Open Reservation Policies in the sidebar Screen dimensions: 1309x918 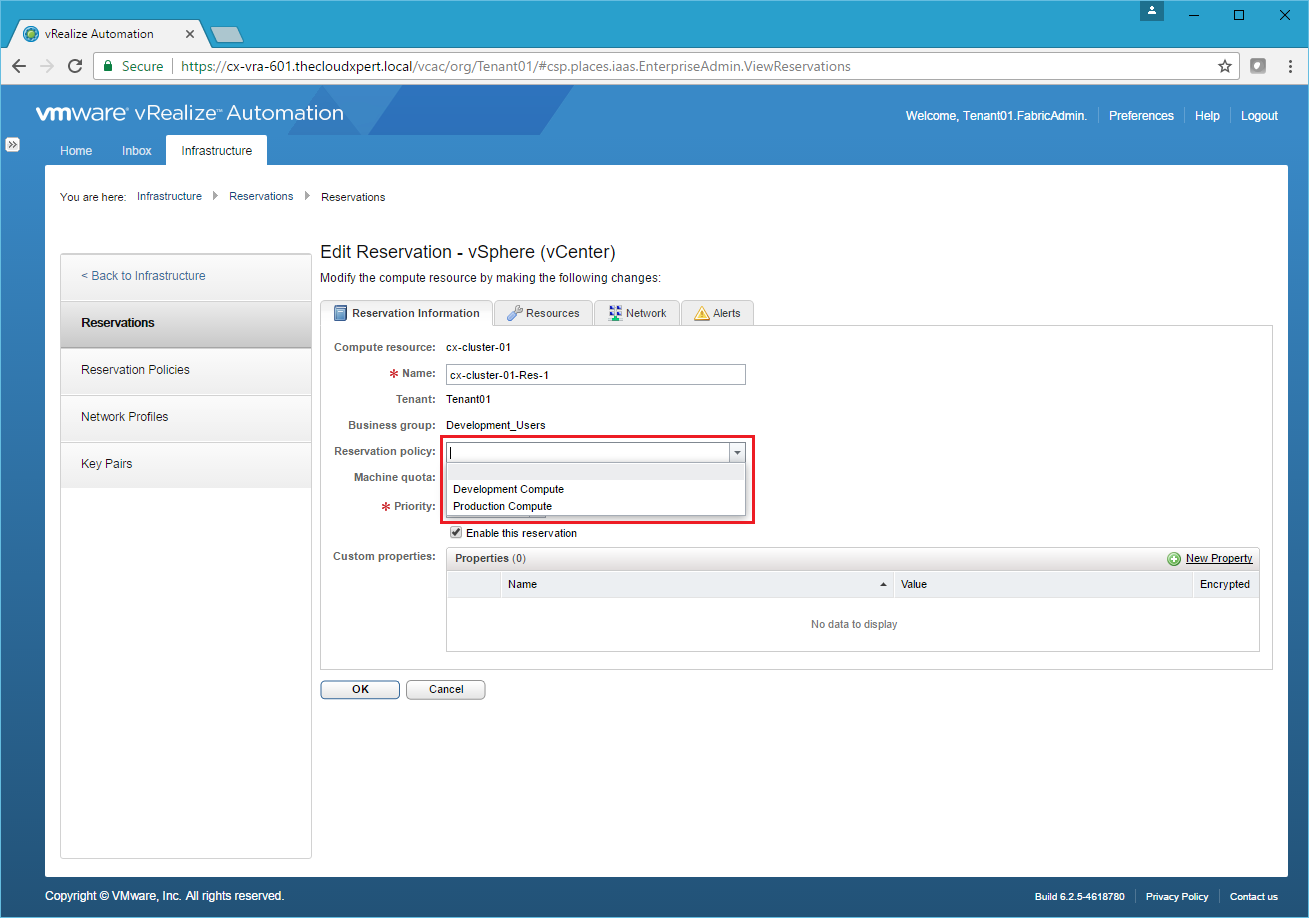coord(135,370)
